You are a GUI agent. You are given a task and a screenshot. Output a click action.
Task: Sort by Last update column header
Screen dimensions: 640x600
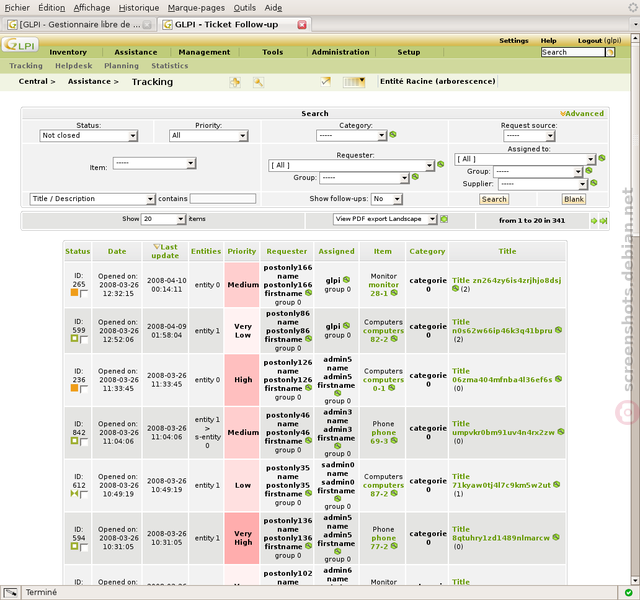(165, 251)
